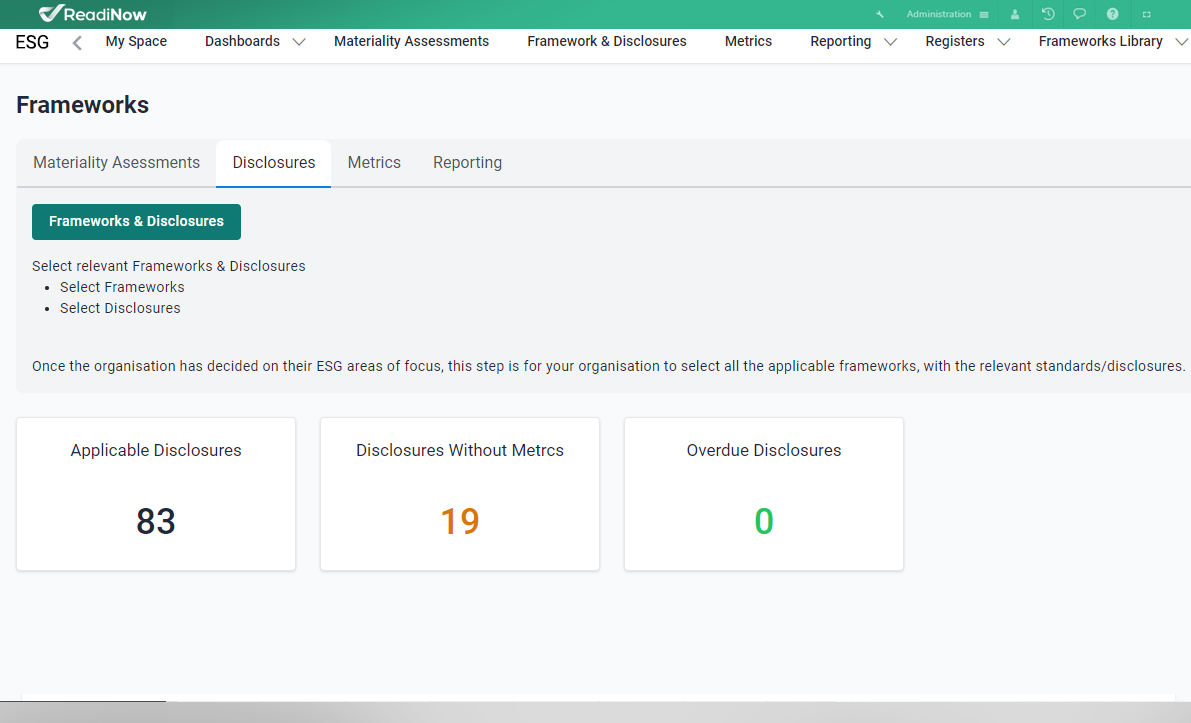
Task: Click the 83 applicable disclosures count
Action: (x=156, y=522)
